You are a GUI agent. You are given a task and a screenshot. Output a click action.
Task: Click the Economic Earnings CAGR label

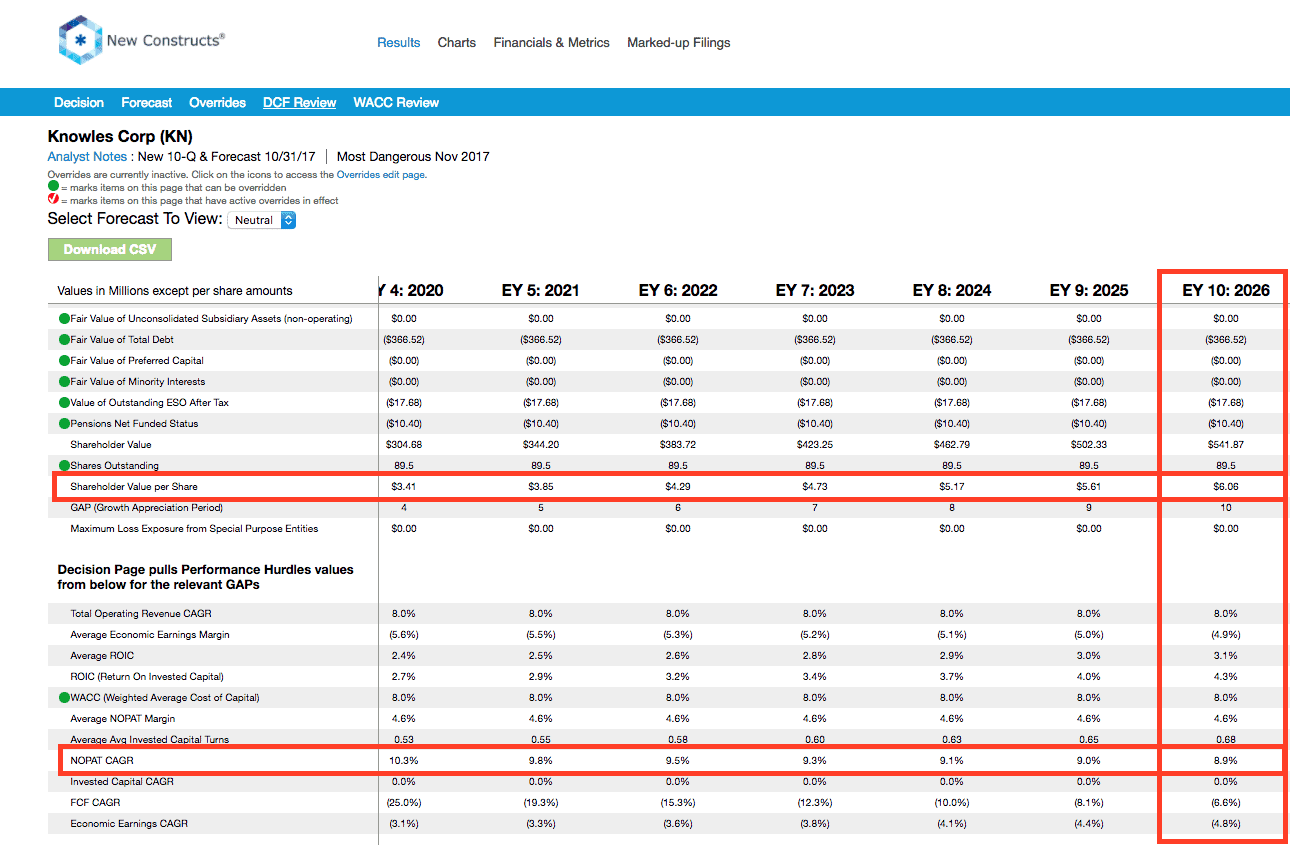(129, 824)
